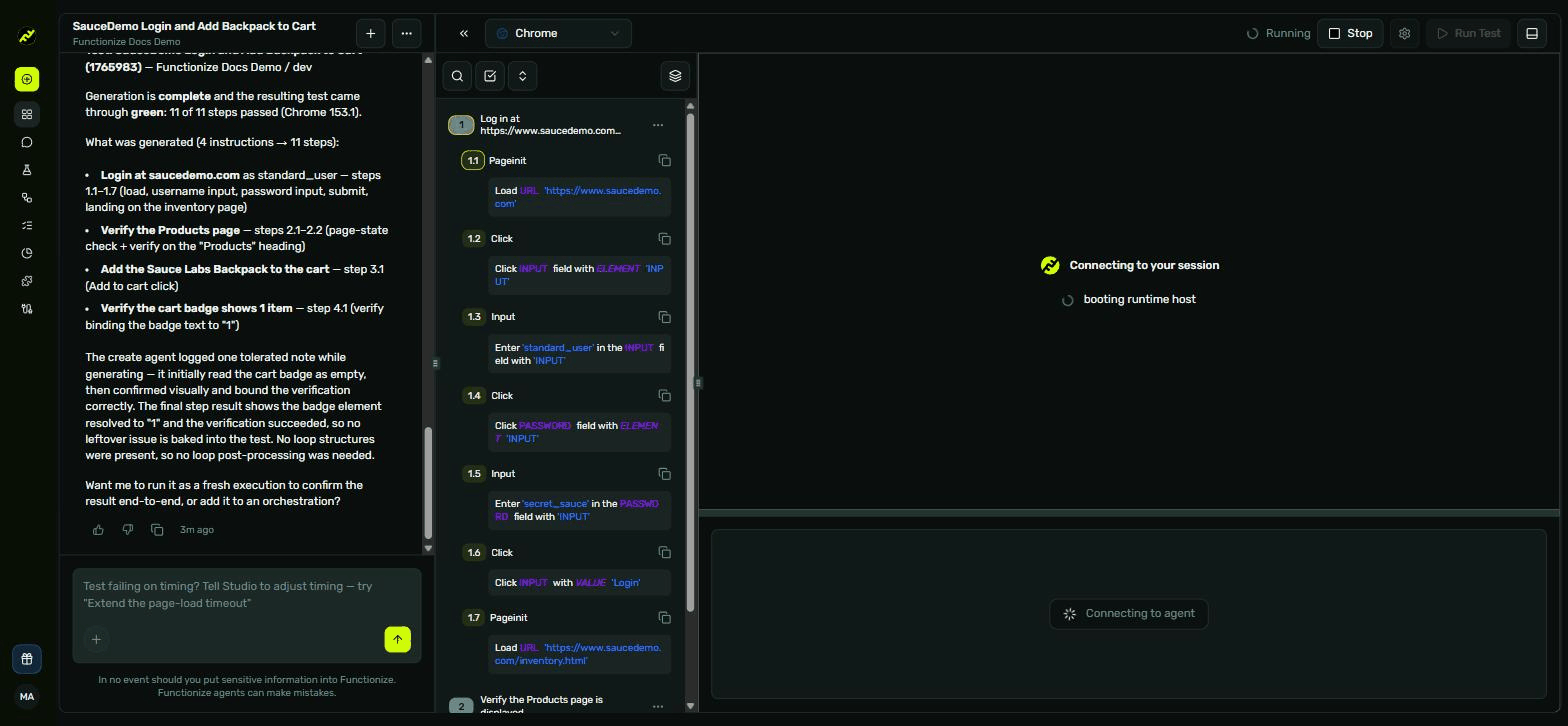This screenshot has height=726, width=1568.
Task: Open the dashboard grid icon in sidebar
Action: (27, 114)
